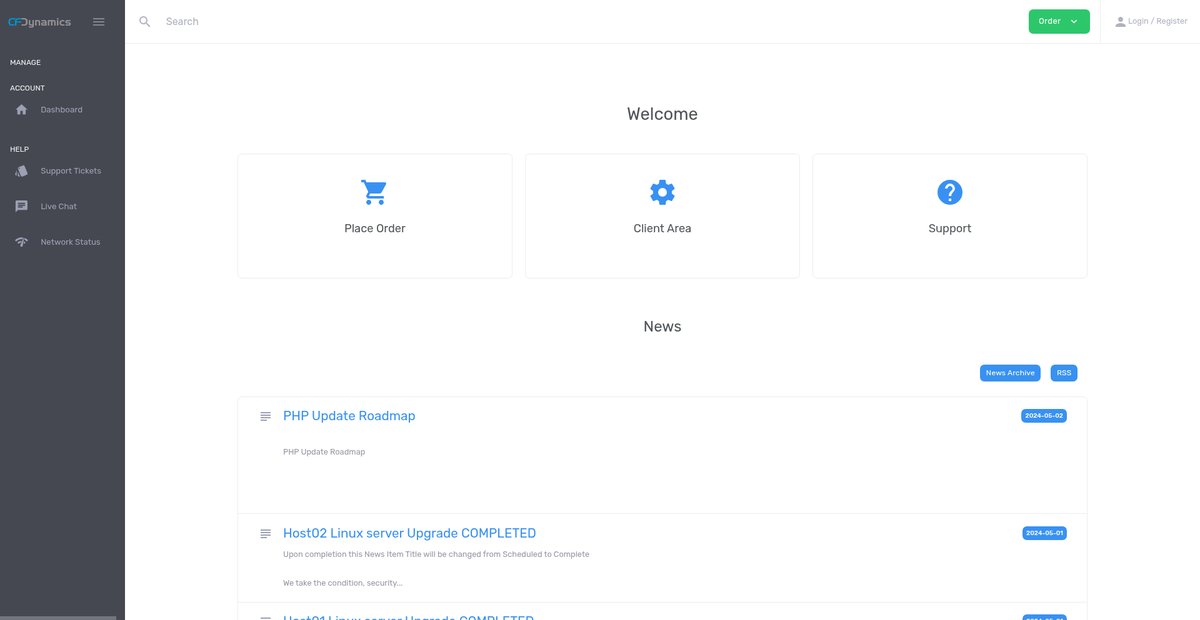This screenshot has height=620, width=1200.
Task: Open the Order dropdown button
Action: pos(1059,21)
